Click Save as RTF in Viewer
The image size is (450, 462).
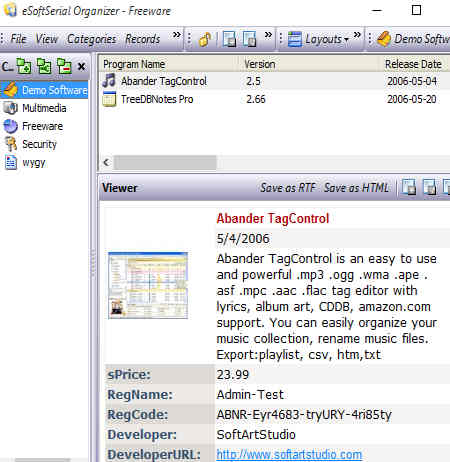click(288, 188)
